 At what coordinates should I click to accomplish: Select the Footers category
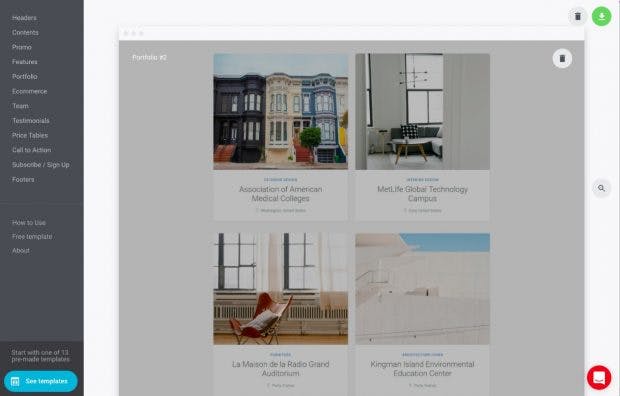[23, 180]
